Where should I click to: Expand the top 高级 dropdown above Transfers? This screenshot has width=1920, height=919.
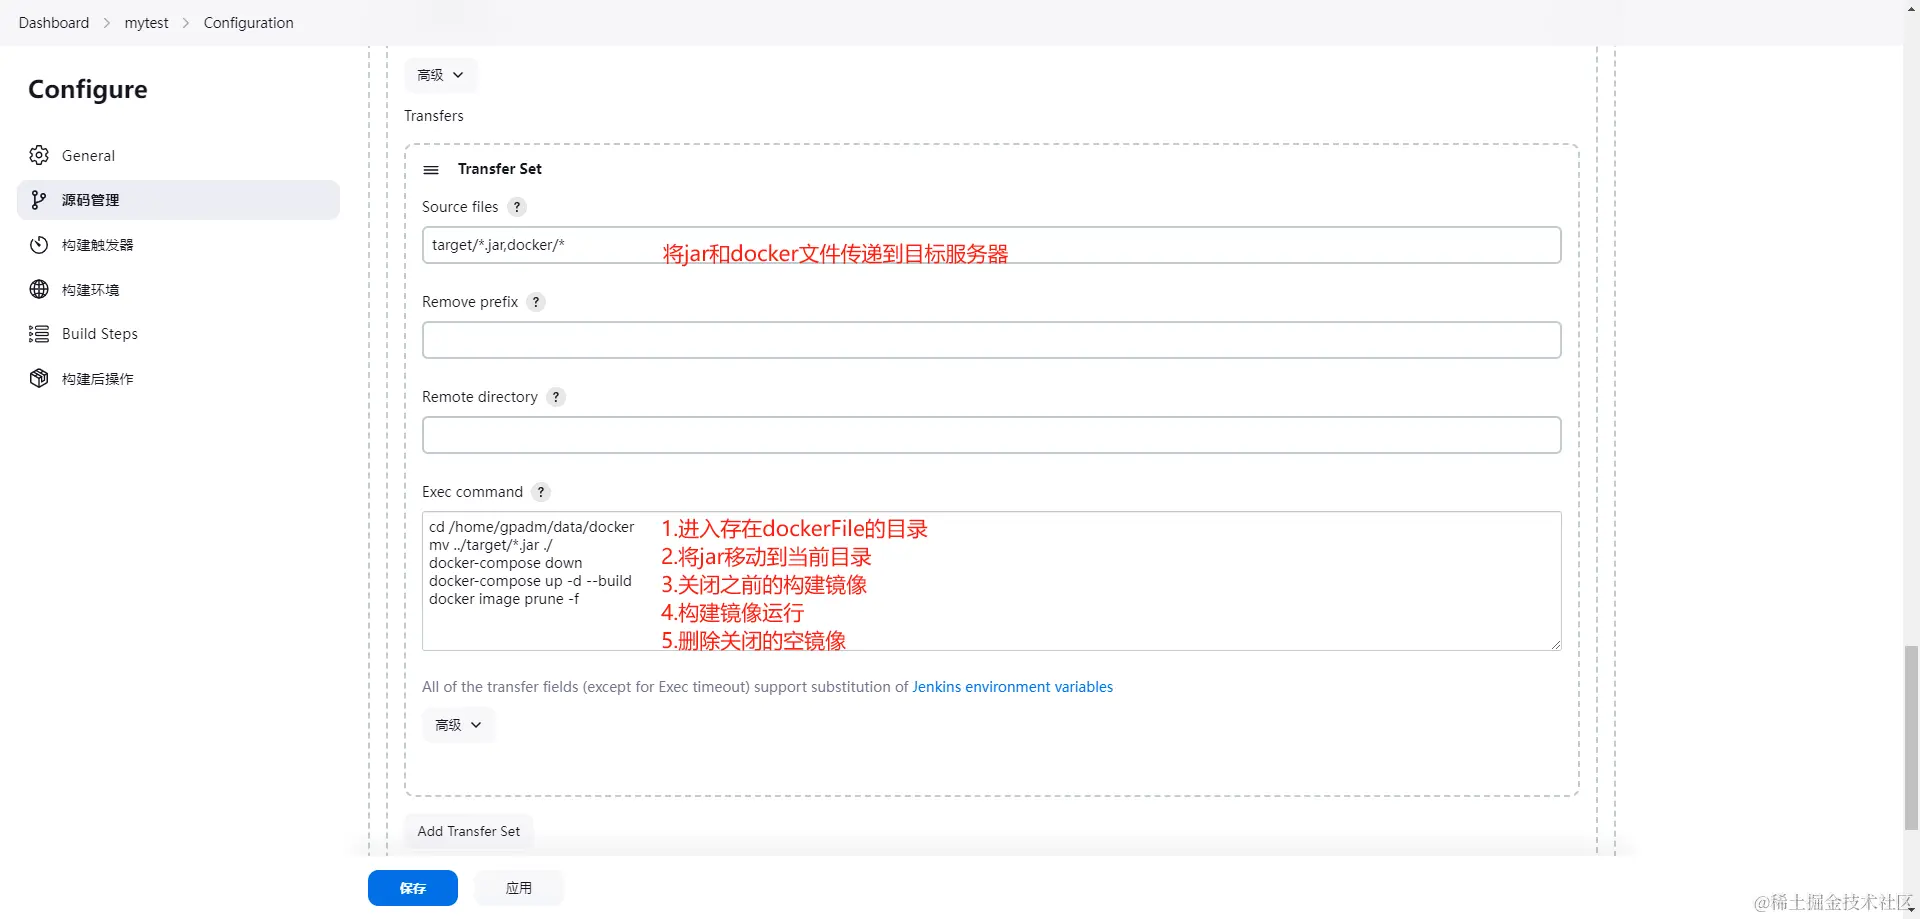pyautogui.click(x=441, y=75)
